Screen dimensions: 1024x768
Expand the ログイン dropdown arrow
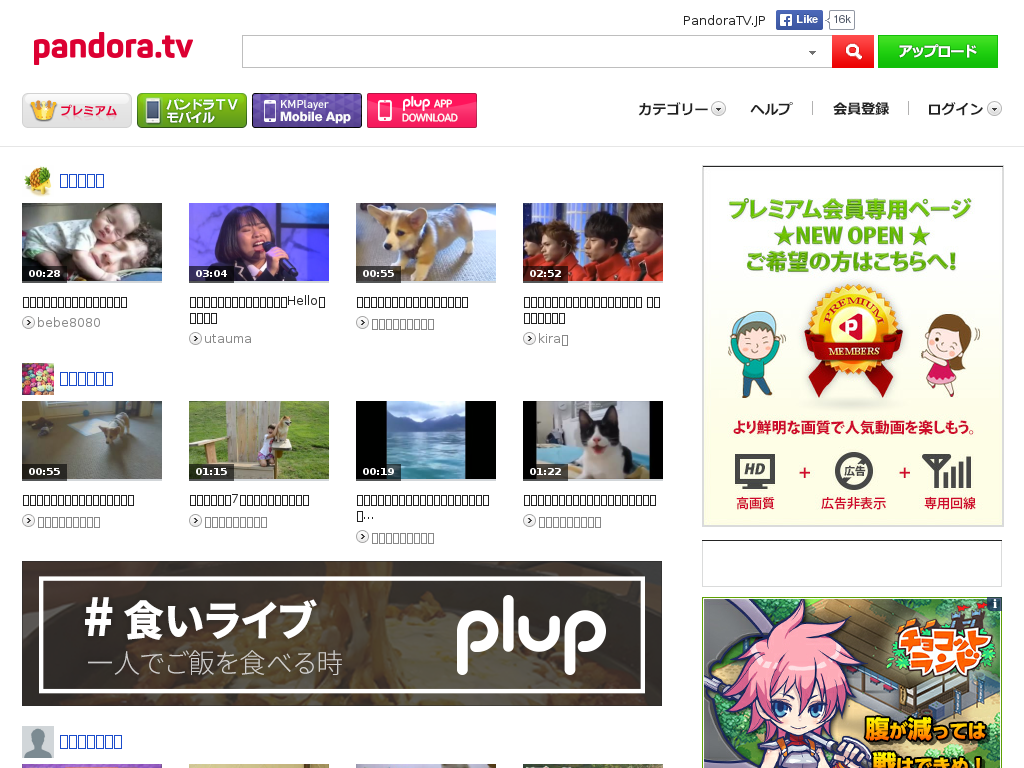pyautogui.click(x=994, y=109)
